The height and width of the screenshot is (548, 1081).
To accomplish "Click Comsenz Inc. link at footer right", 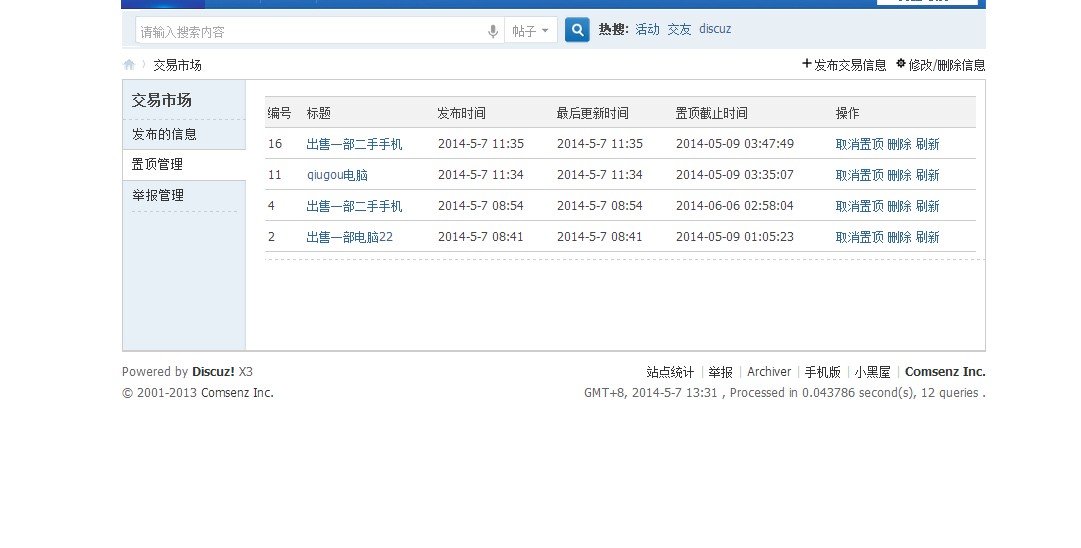I will (945, 372).
